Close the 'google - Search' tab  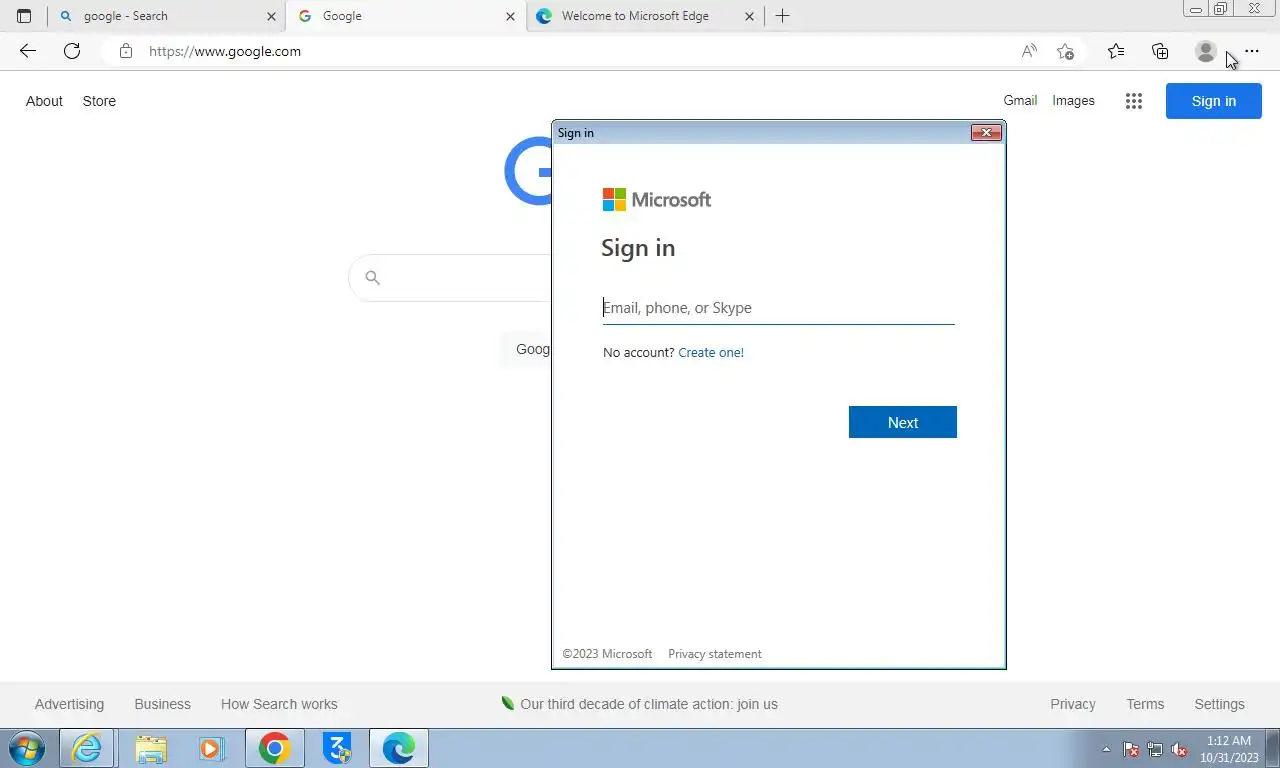pyautogui.click(x=271, y=16)
